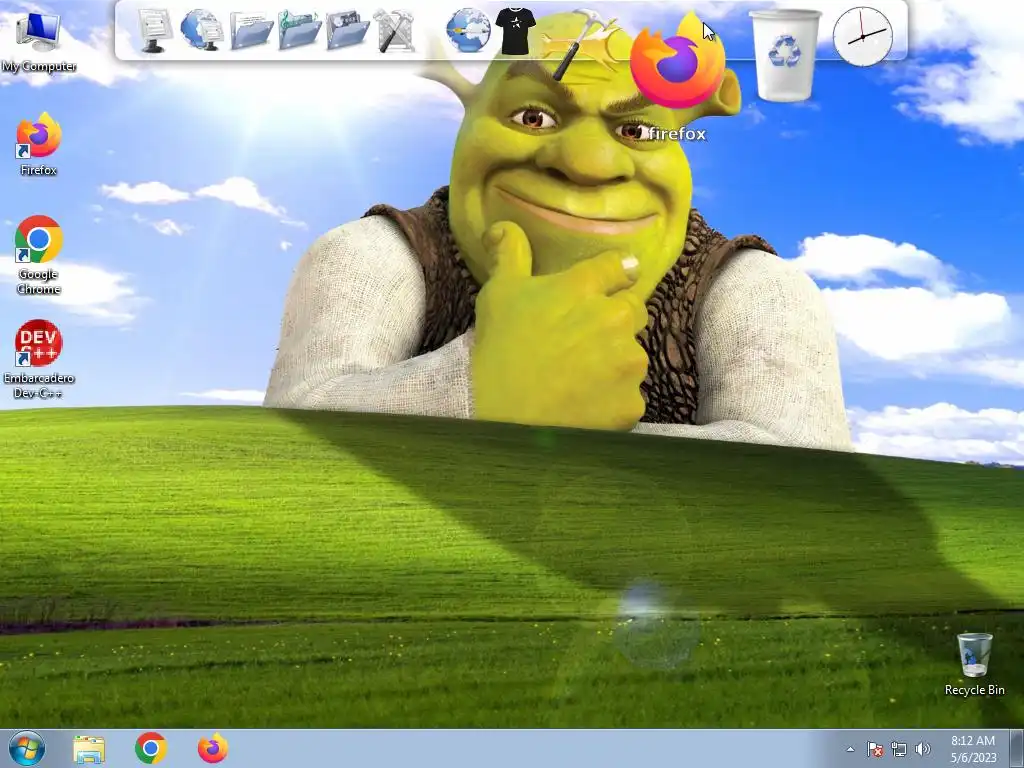Click the analog clock dock icon
1024x768 pixels.
tap(863, 37)
